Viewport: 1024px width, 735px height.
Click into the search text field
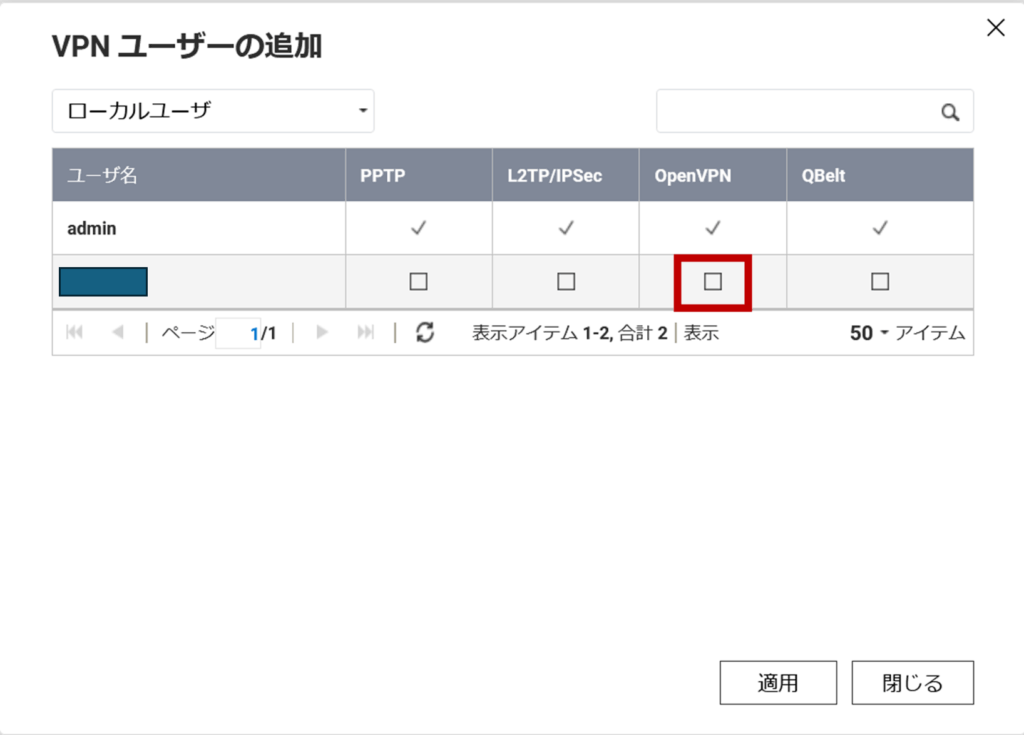coord(797,112)
